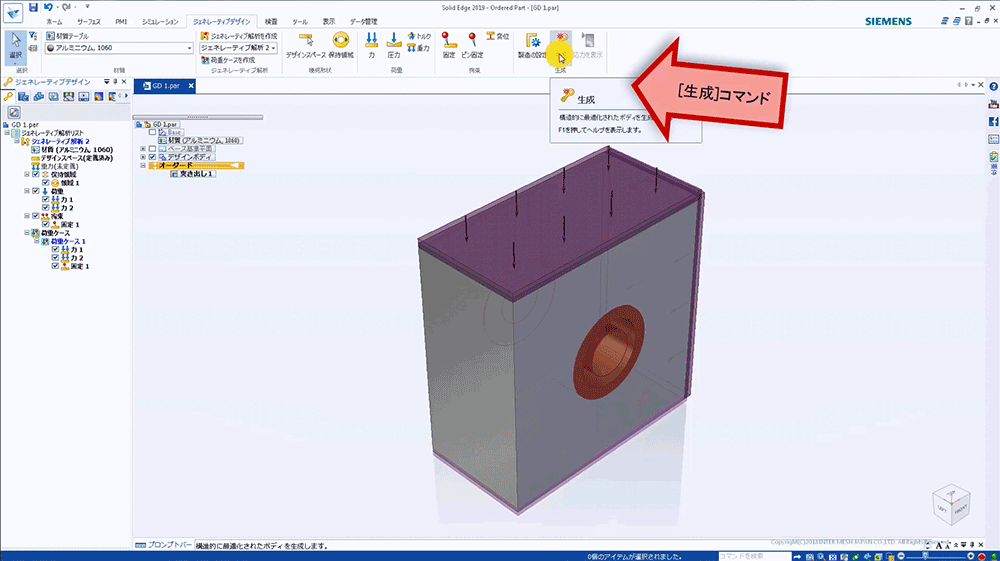Close the ジェネレーティブデザイン pane
This screenshot has height=561, width=1000.
[124, 82]
